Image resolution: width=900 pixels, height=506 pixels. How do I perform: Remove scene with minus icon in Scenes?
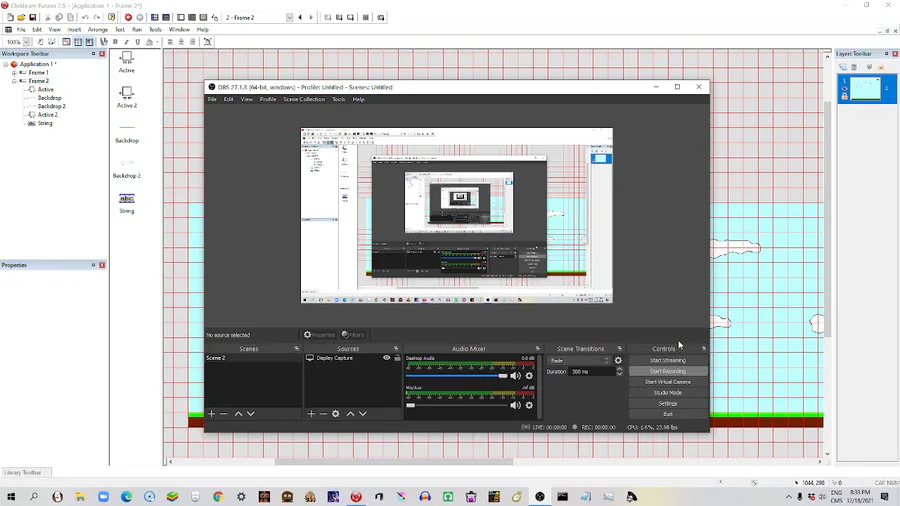click(224, 414)
